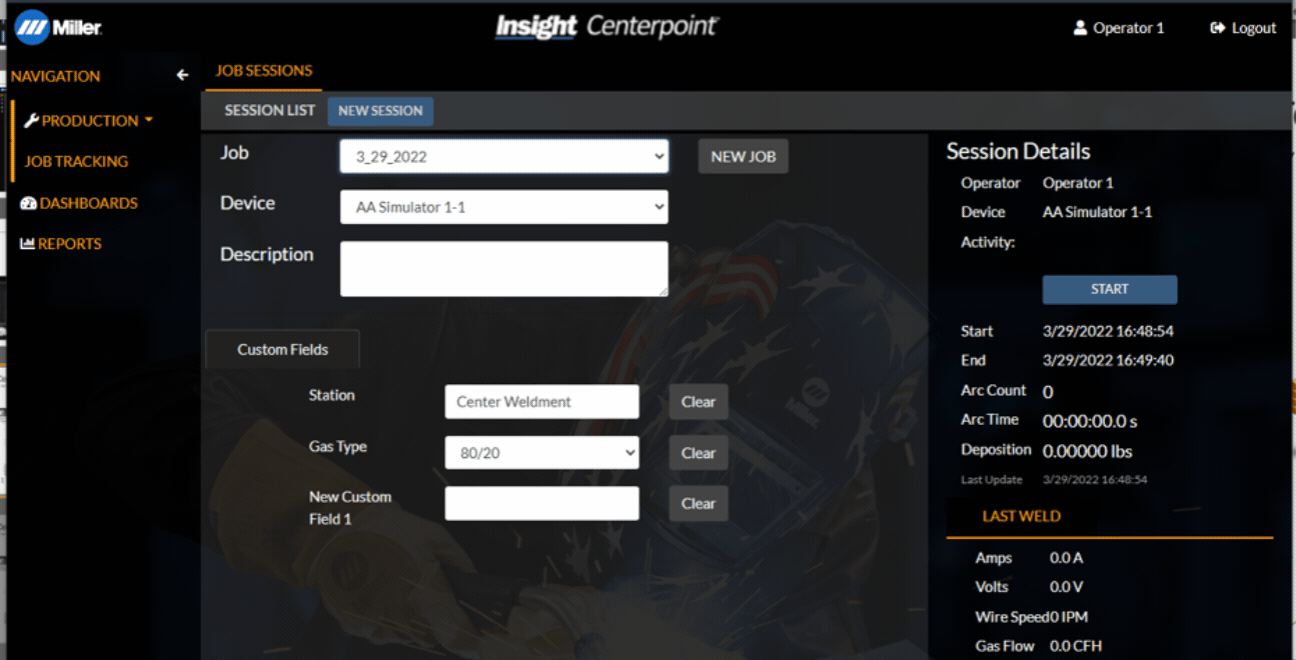Click the Volts value 0.0 V
This screenshot has height=660, width=1296.
[x=1066, y=587]
